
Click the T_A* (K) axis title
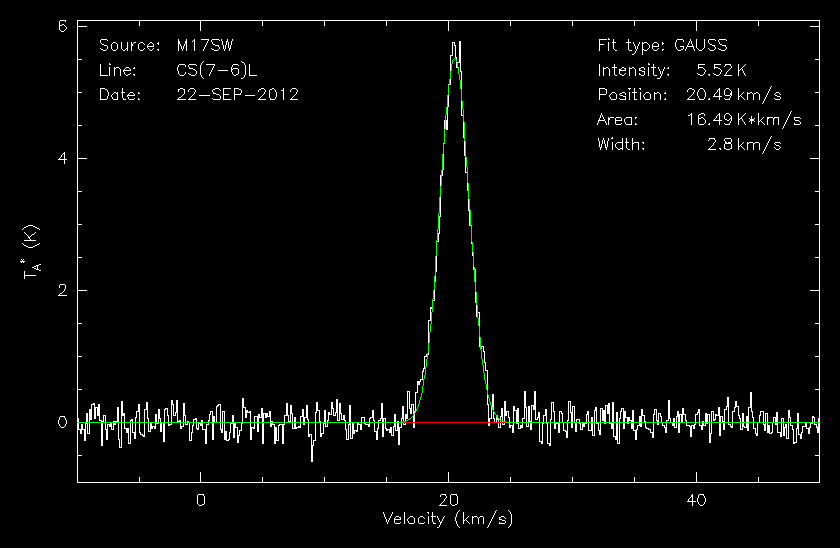pyautogui.click(x=32, y=252)
